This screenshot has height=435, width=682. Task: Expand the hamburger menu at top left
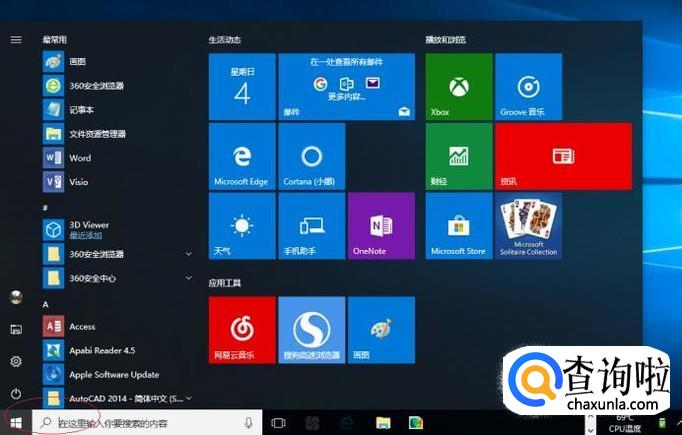pos(16,40)
